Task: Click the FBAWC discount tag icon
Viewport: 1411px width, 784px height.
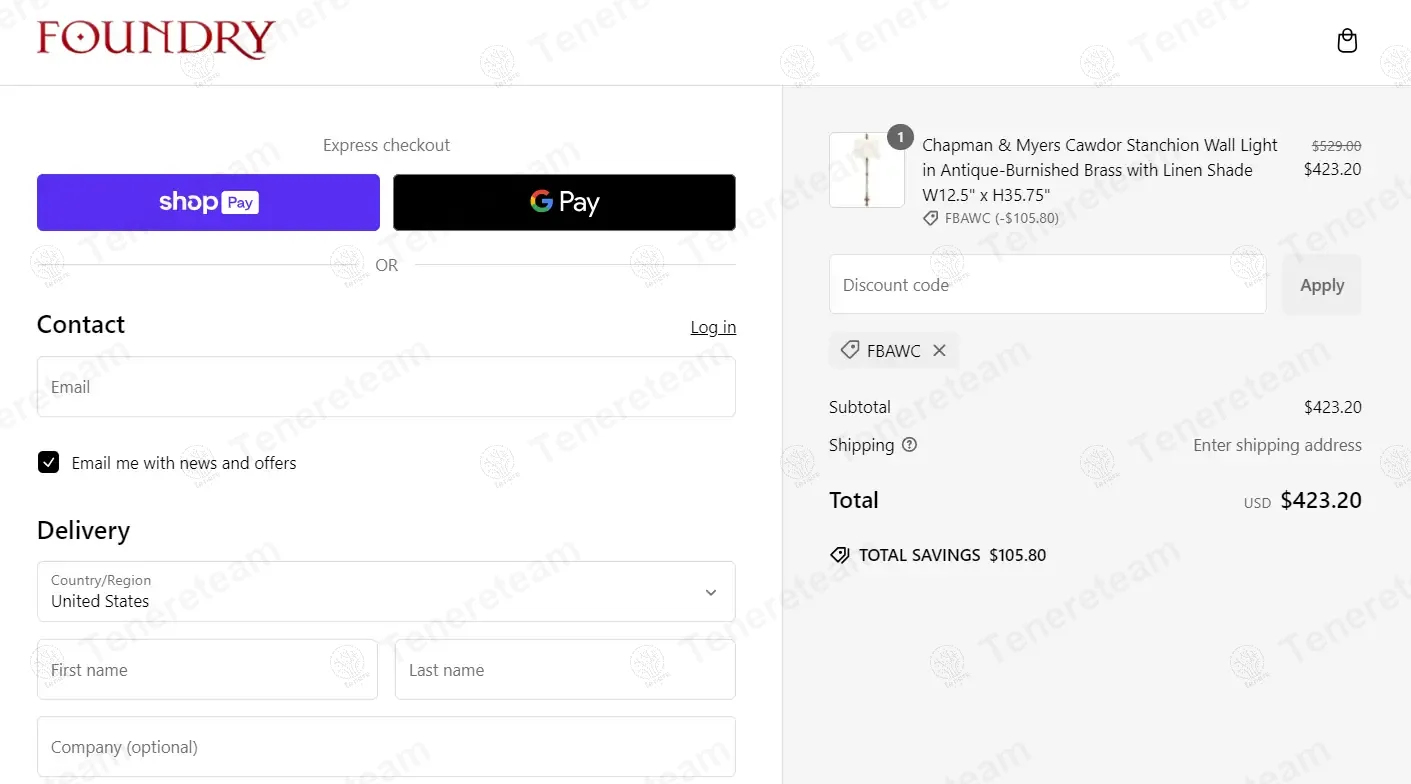Action: (850, 350)
